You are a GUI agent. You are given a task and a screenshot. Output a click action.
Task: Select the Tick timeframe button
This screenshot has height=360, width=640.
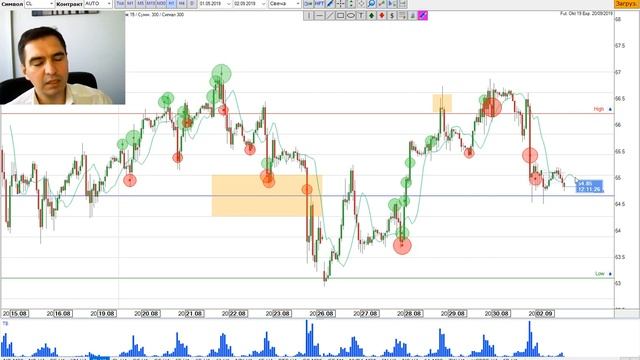click(120, 4)
